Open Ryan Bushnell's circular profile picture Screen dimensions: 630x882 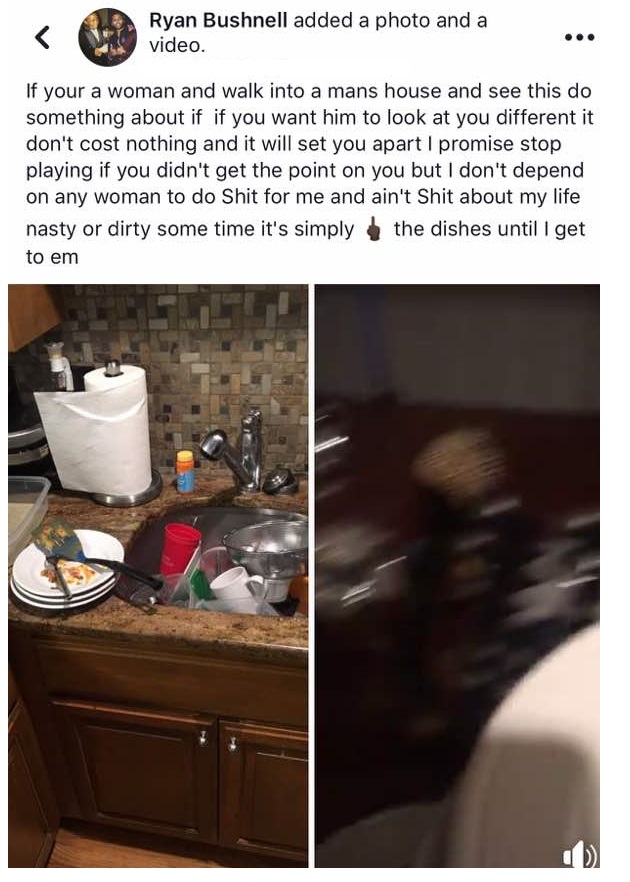point(107,37)
